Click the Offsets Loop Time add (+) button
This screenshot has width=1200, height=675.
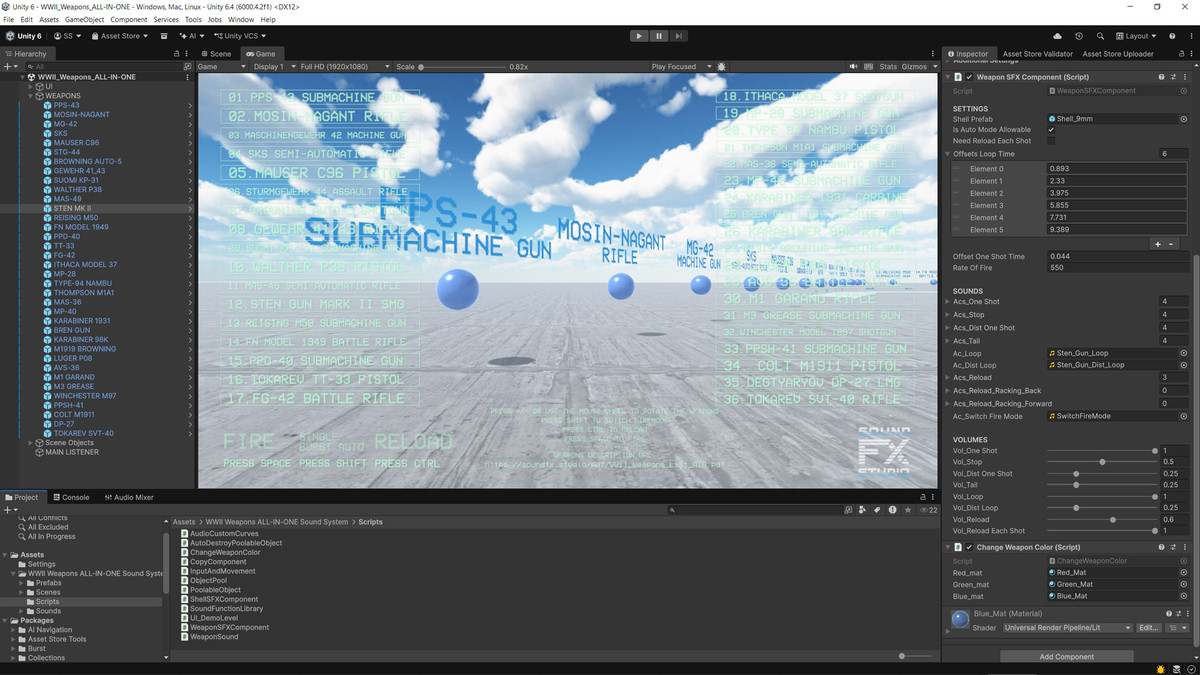tap(1158, 244)
